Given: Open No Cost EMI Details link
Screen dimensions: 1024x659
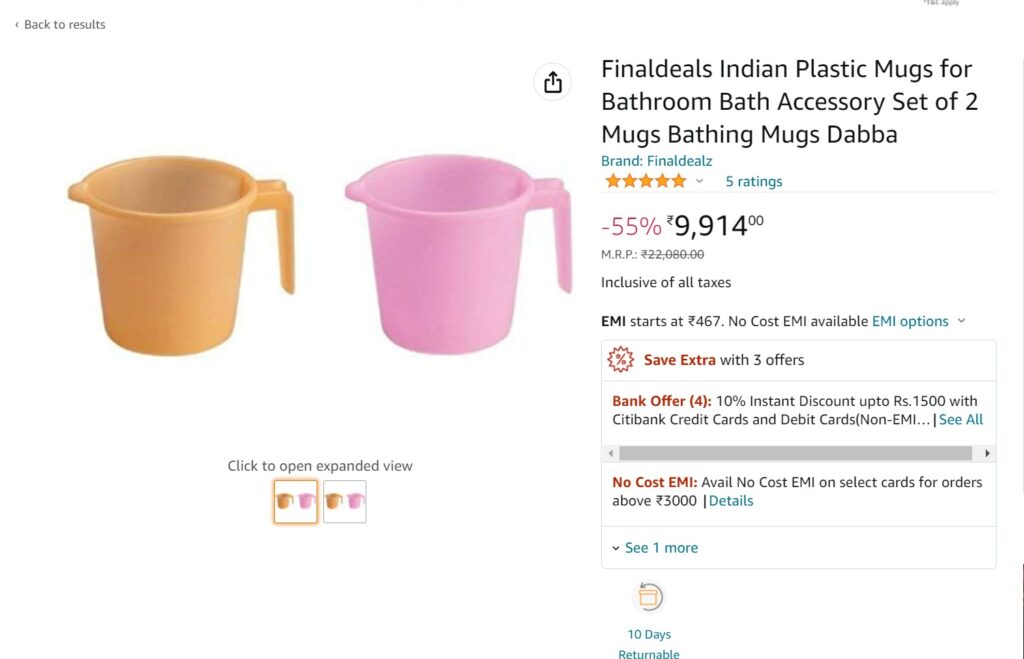Looking at the screenshot, I should (731, 501).
